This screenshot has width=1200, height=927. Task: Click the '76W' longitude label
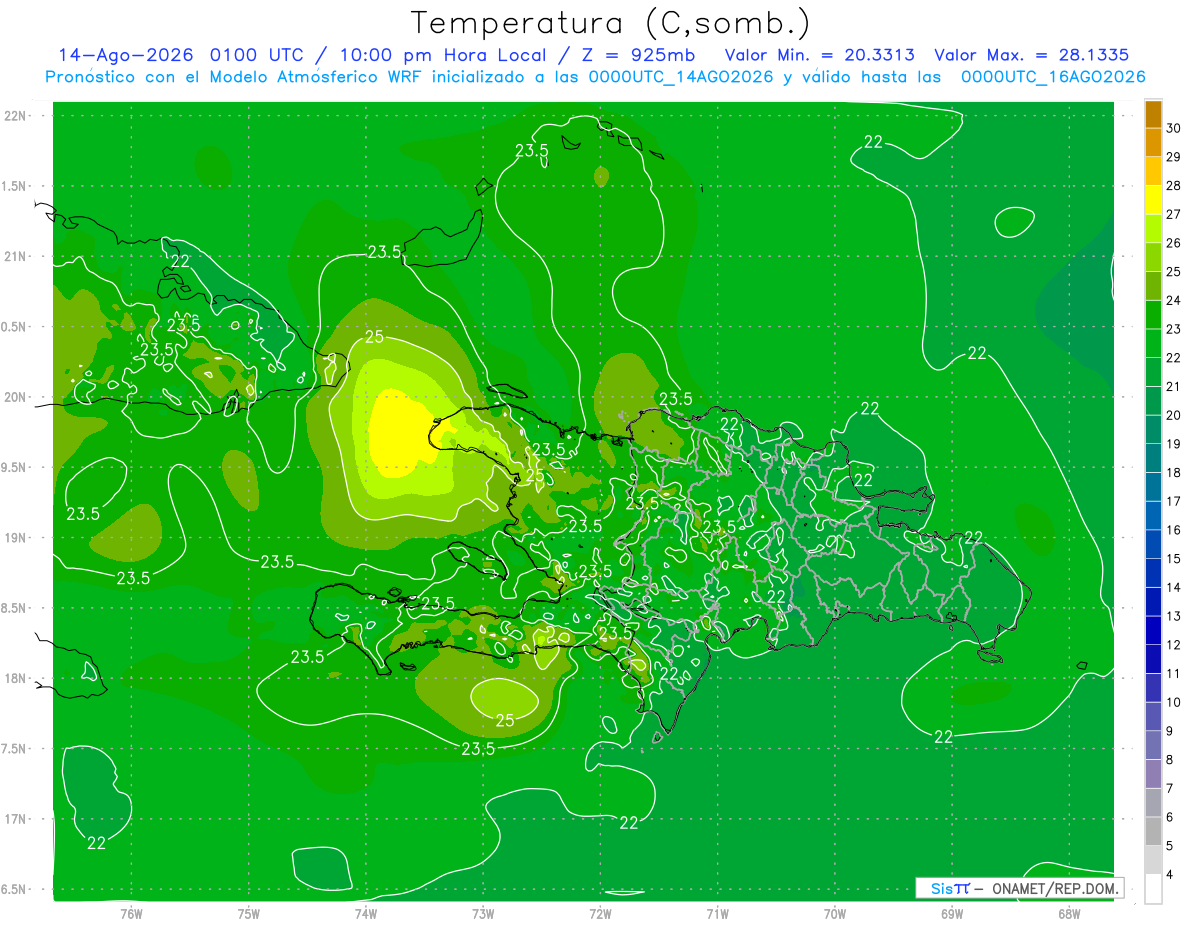point(131,913)
